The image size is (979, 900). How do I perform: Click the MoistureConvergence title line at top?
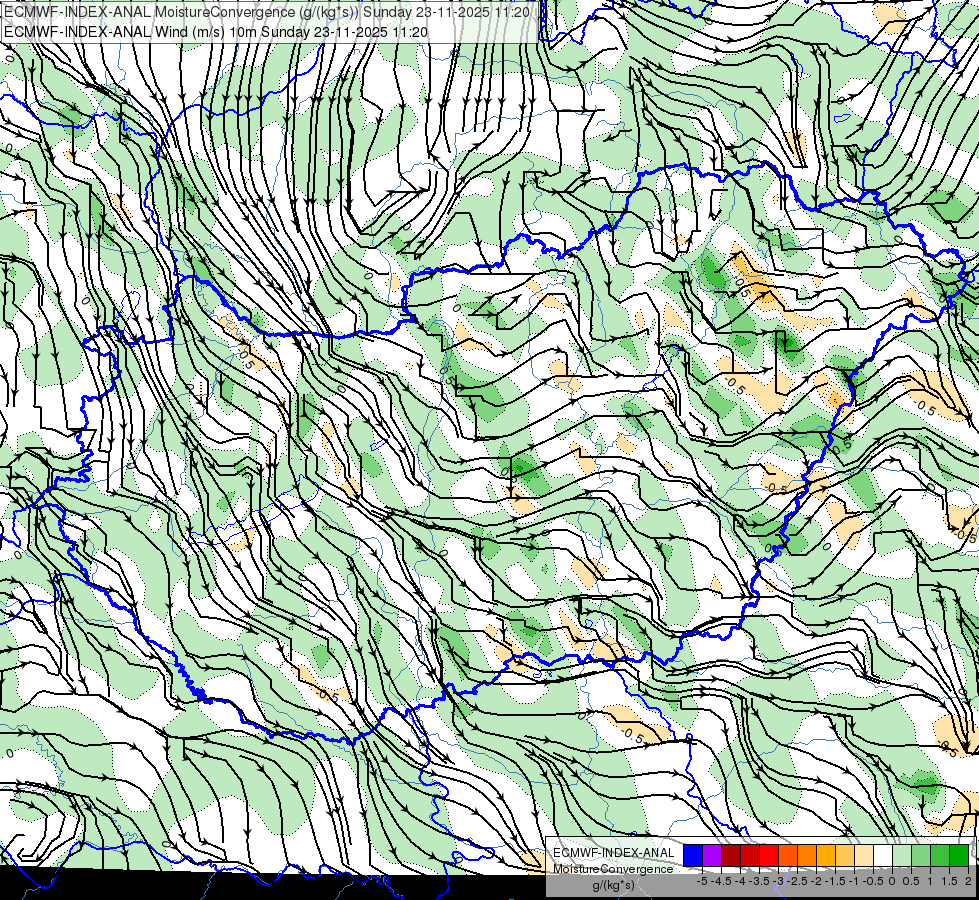pos(267,12)
